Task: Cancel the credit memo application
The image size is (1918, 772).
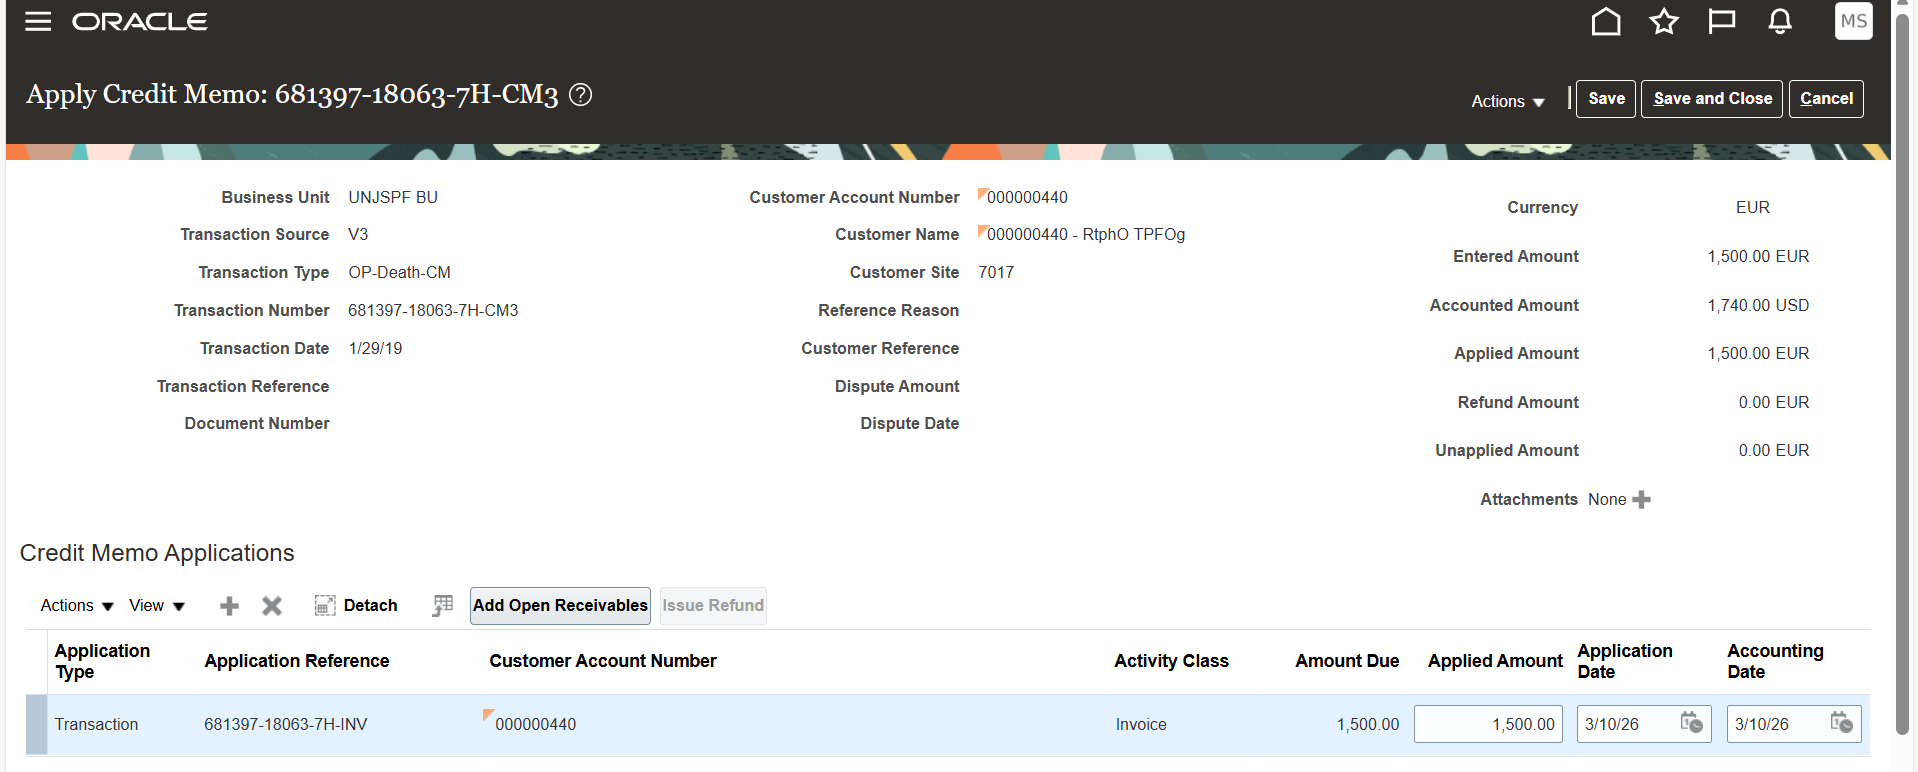Action: pos(1826,99)
